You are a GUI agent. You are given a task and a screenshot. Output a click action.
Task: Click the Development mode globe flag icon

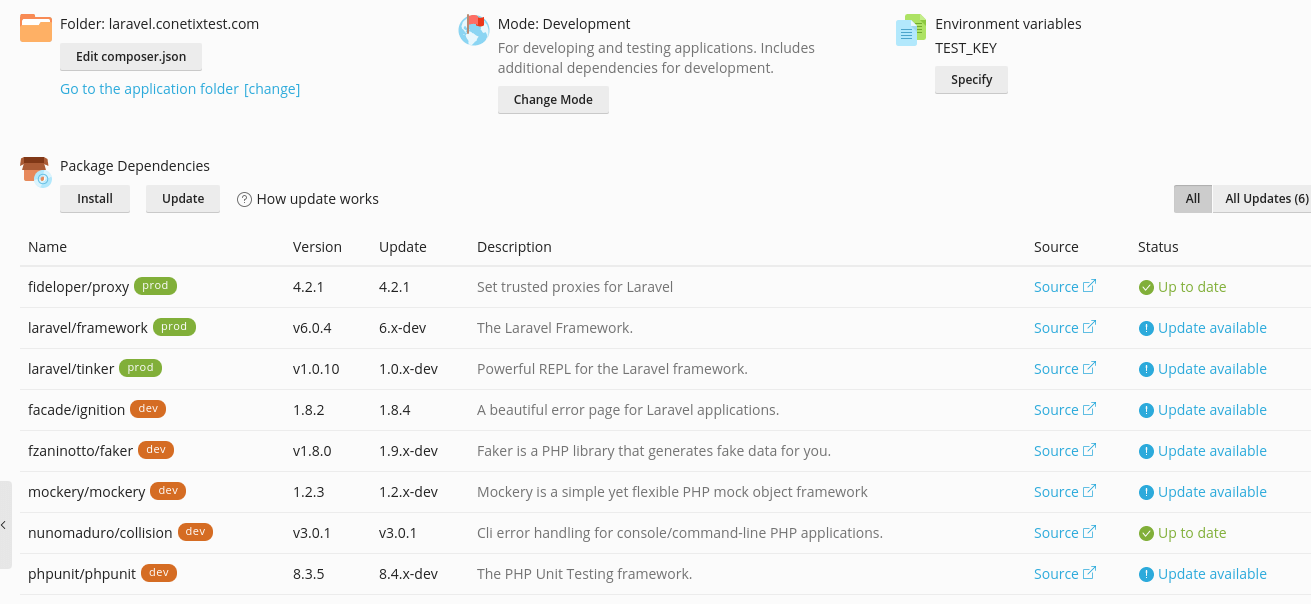(x=473, y=29)
